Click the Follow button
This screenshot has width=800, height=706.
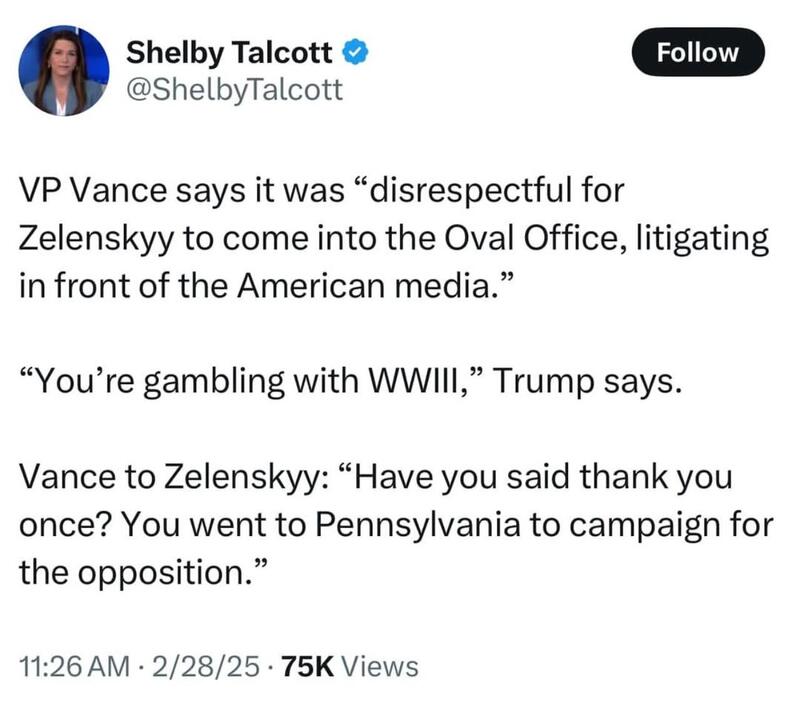pos(698,53)
